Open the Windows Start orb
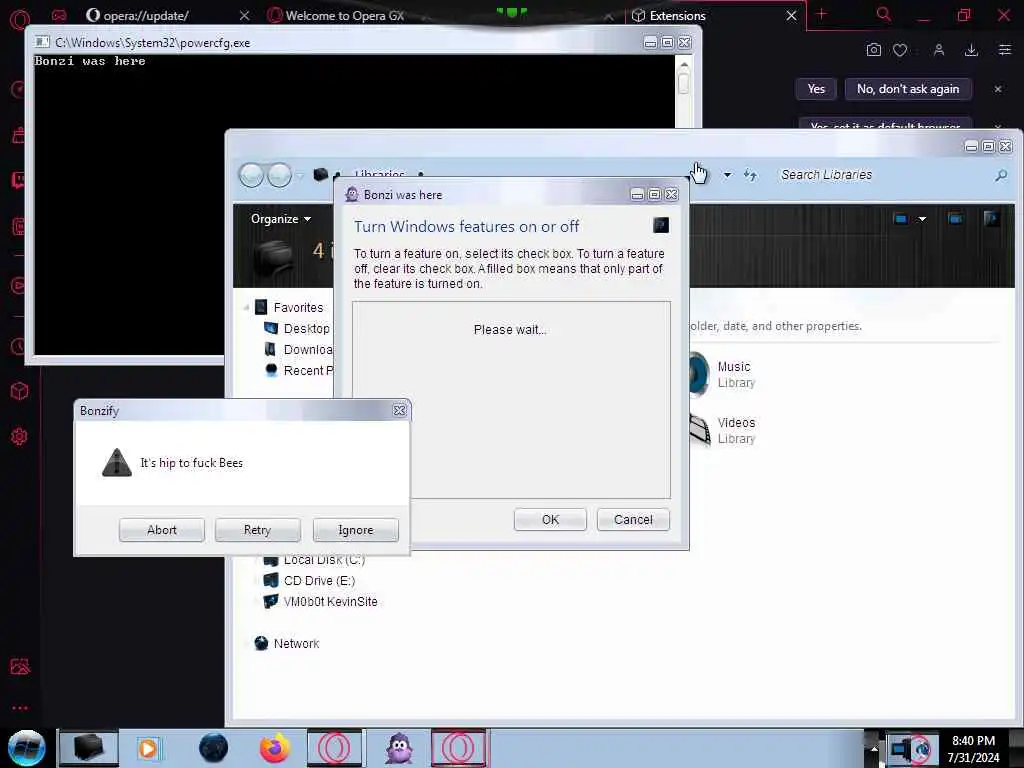Image resolution: width=1024 pixels, height=768 pixels. pos(26,748)
